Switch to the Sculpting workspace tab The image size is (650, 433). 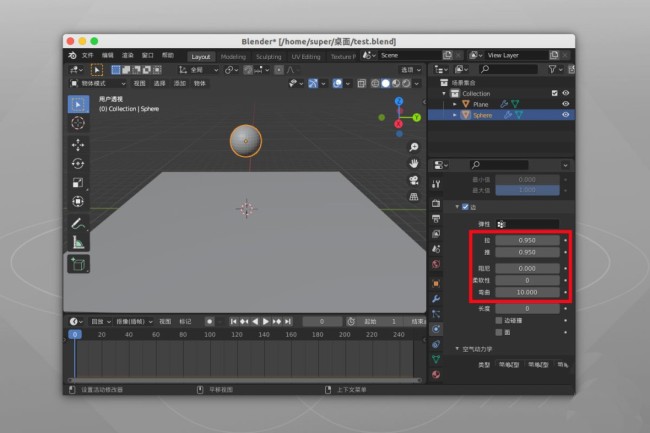(x=268, y=57)
